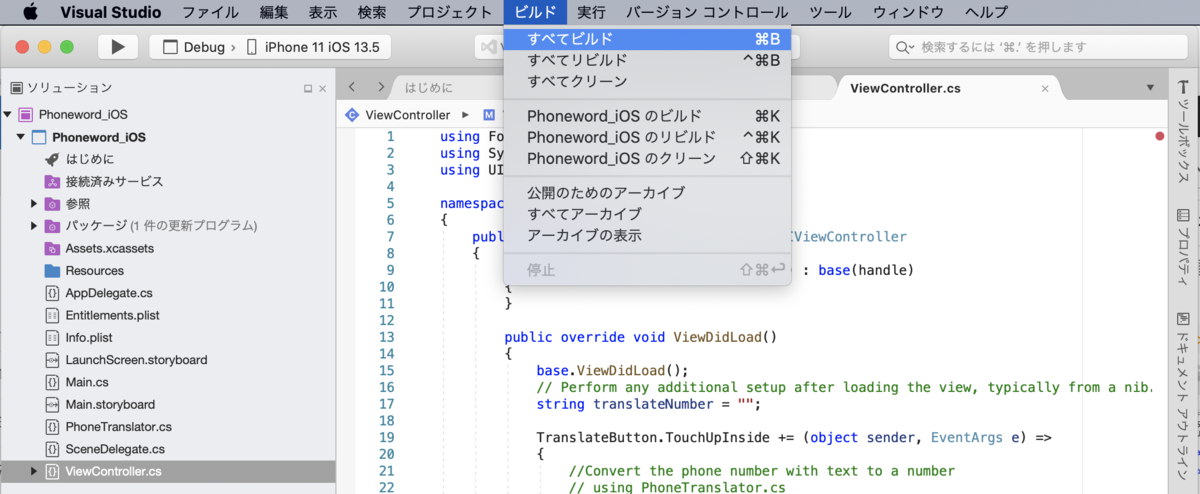This screenshot has height=494, width=1200.
Task: Click the Resources blue folder icon
Action: click(x=52, y=270)
